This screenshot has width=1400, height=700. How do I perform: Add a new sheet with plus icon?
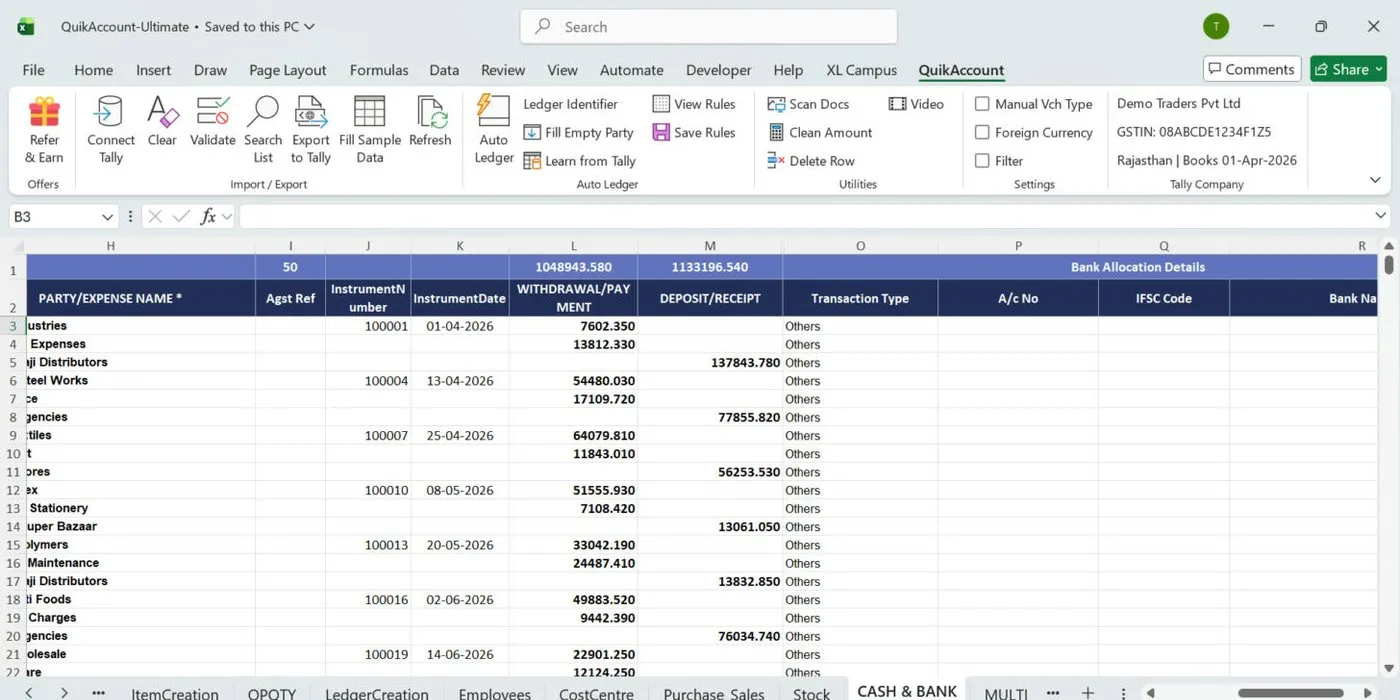click(x=1088, y=692)
